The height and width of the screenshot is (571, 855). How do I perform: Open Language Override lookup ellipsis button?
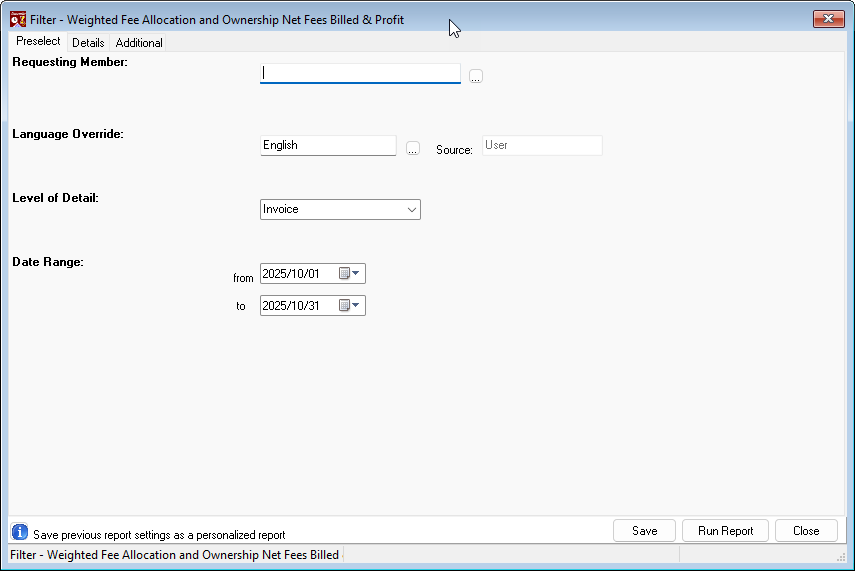click(x=413, y=148)
